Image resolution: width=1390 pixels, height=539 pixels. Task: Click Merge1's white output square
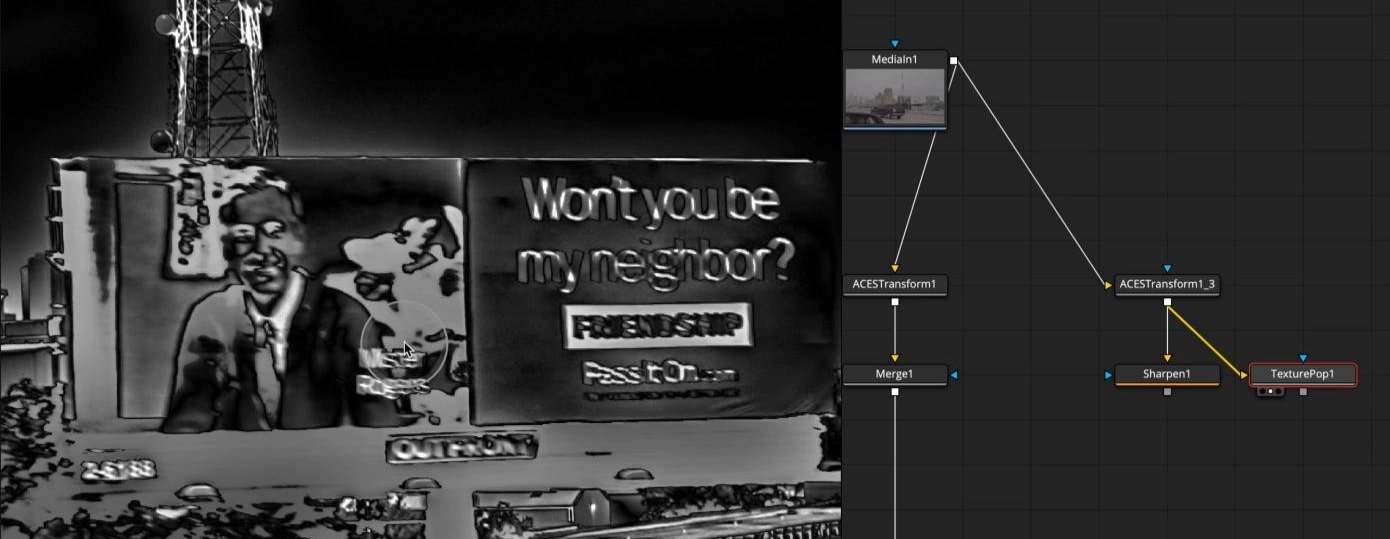(x=895, y=391)
